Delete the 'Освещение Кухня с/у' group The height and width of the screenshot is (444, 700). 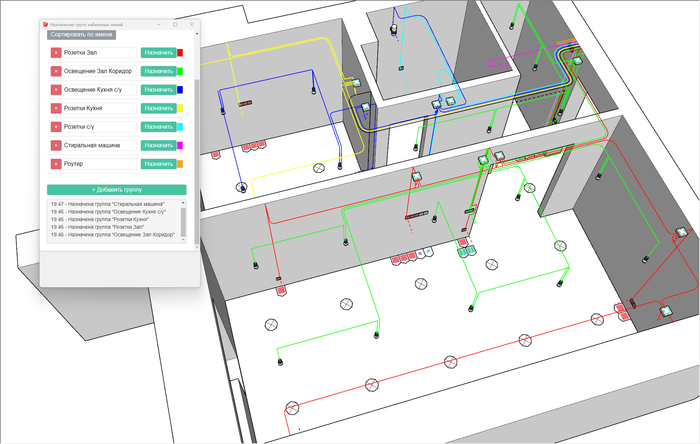coord(56,90)
